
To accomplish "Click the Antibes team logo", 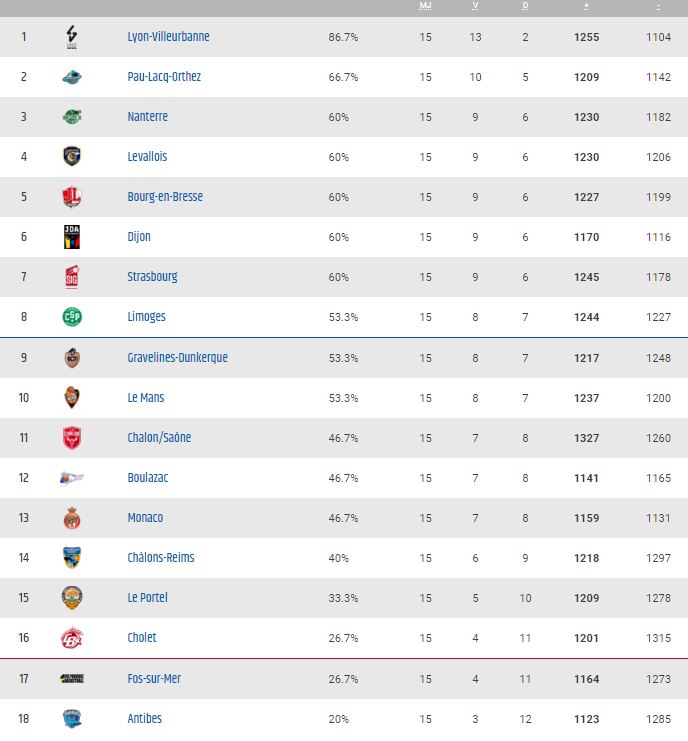I will [72, 719].
